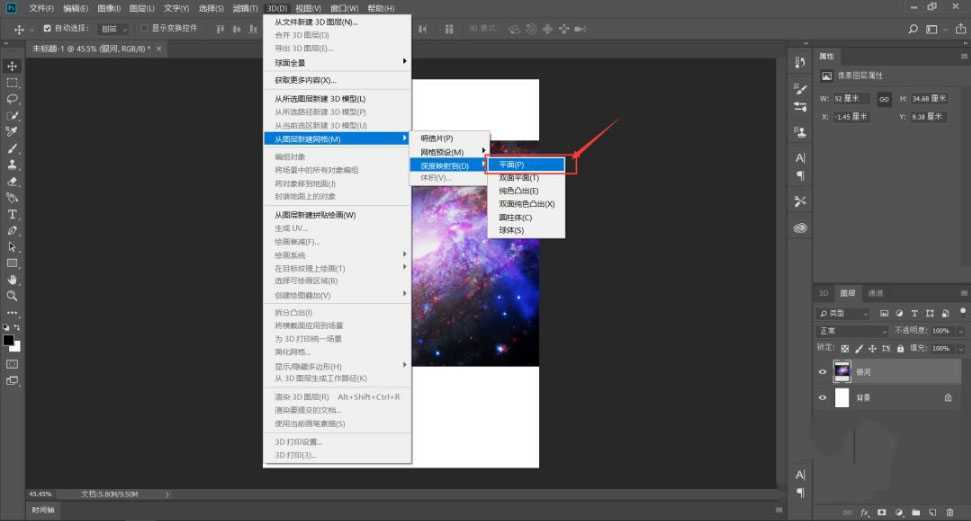The image size is (971, 521).
Task: Hide the 背景 layer with its eye icon
Action: (823, 397)
